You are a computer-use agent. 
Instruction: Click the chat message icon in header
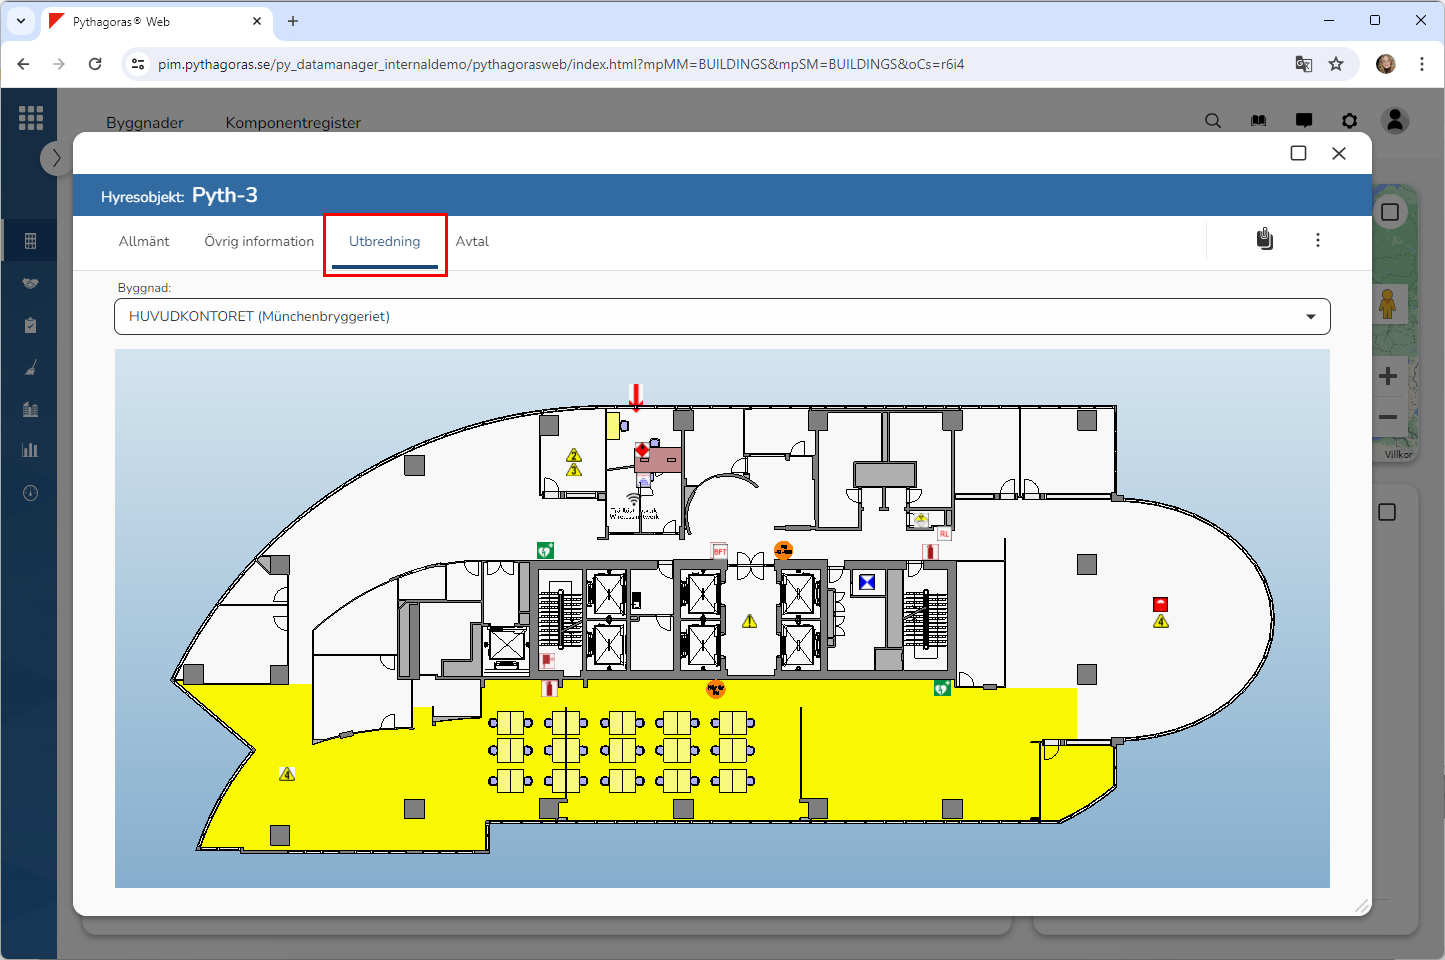tap(1304, 121)
